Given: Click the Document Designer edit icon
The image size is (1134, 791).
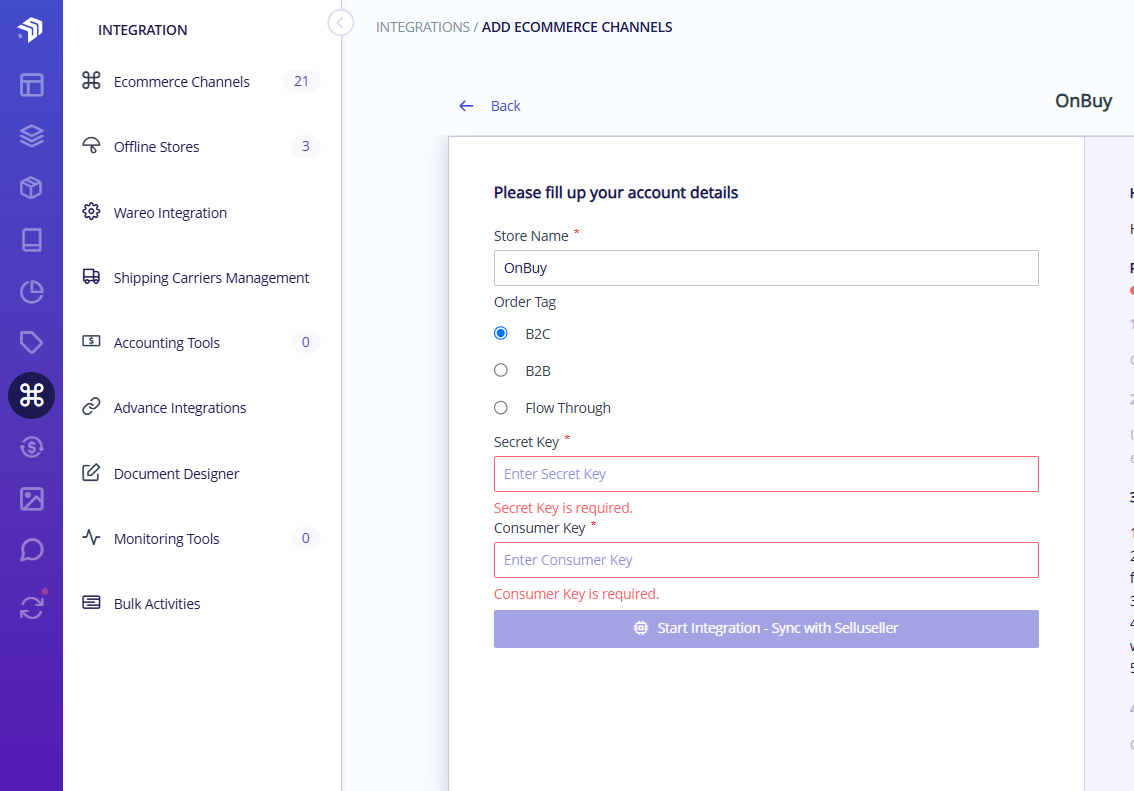Looking at the screenshot, I should [x=91, y=472].
